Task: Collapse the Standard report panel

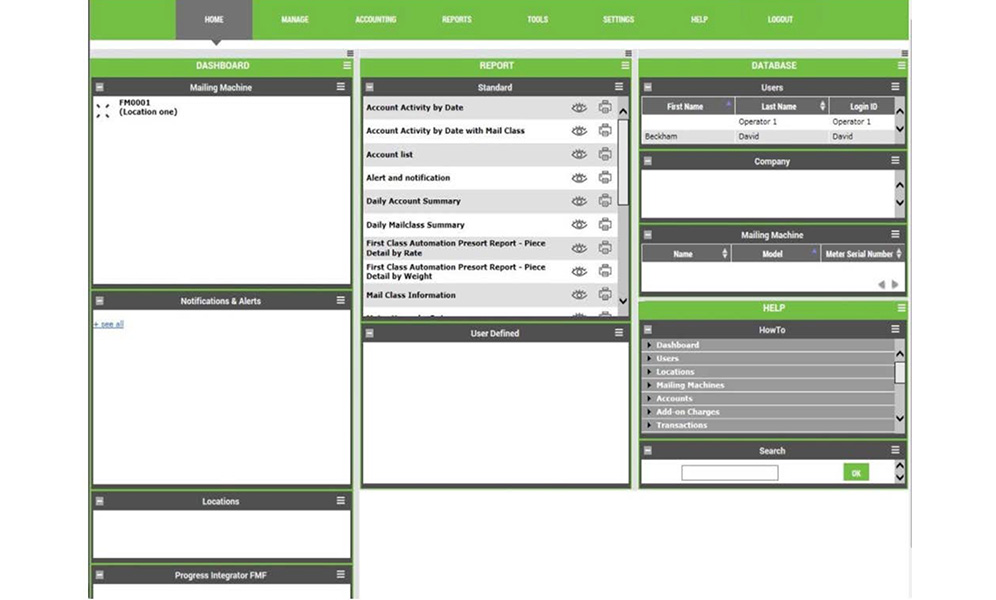Action: coord(369,88)
